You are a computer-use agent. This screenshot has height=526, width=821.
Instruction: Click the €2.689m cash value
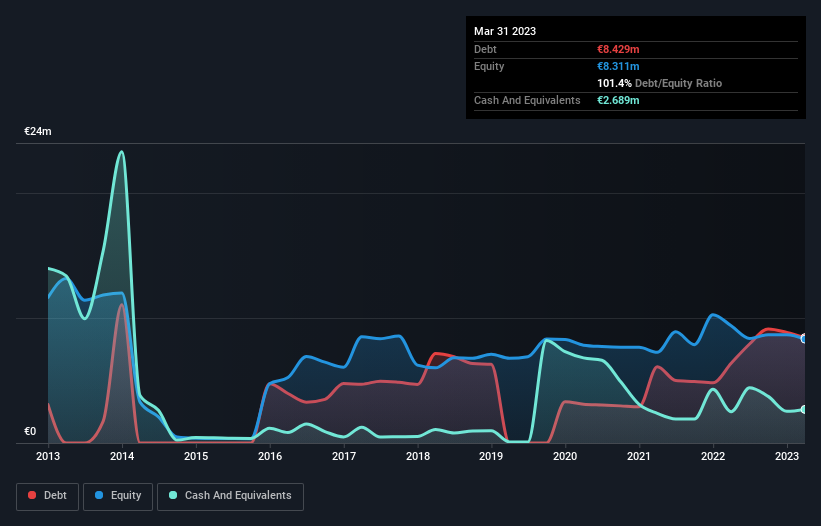click(618, 100)
